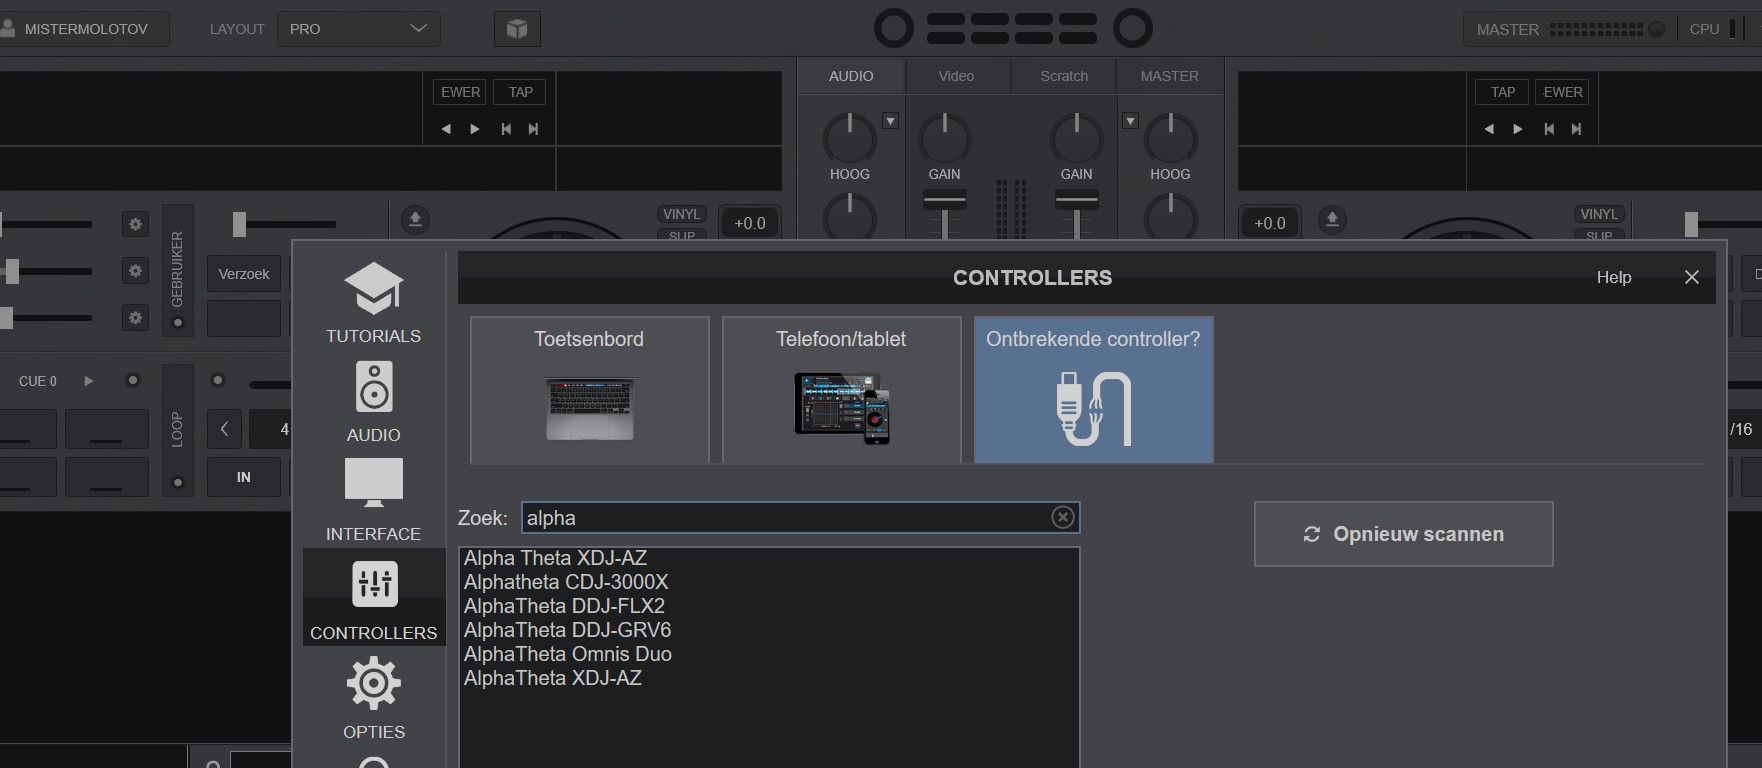Open the Interface settings monitor icon
1762x768 pixels.
point(373,484)
